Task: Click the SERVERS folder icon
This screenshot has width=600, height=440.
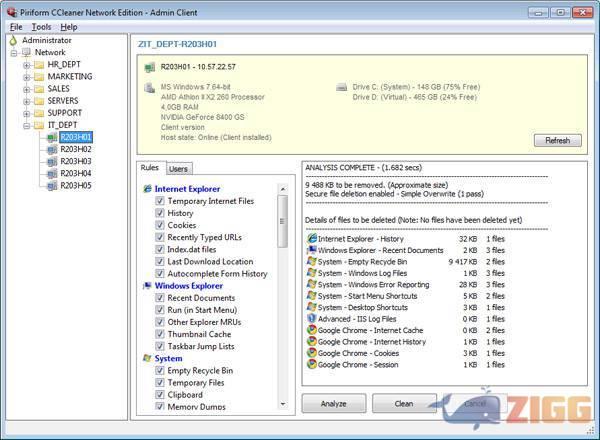Action: (39, 101)
